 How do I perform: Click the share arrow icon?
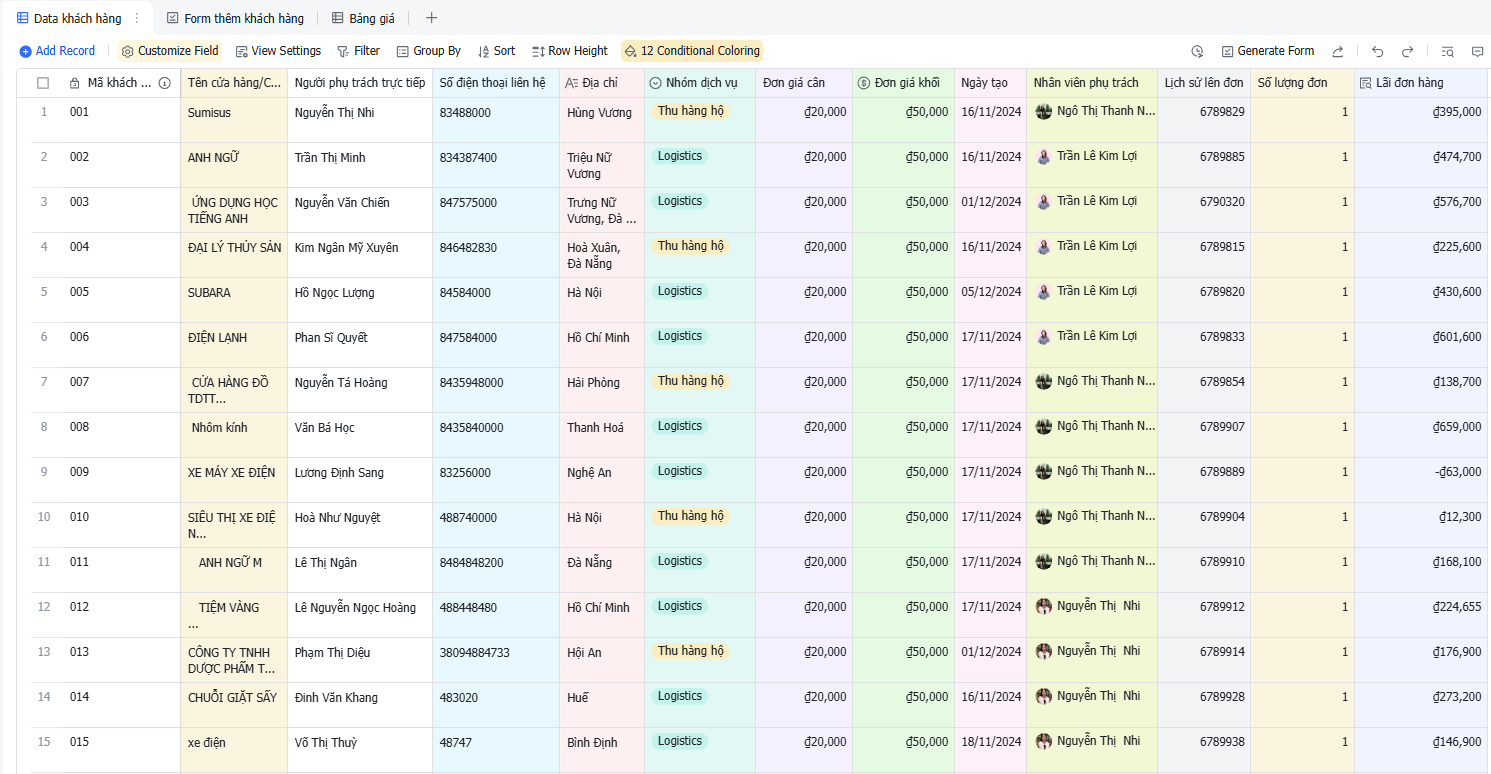[1338, 51]
